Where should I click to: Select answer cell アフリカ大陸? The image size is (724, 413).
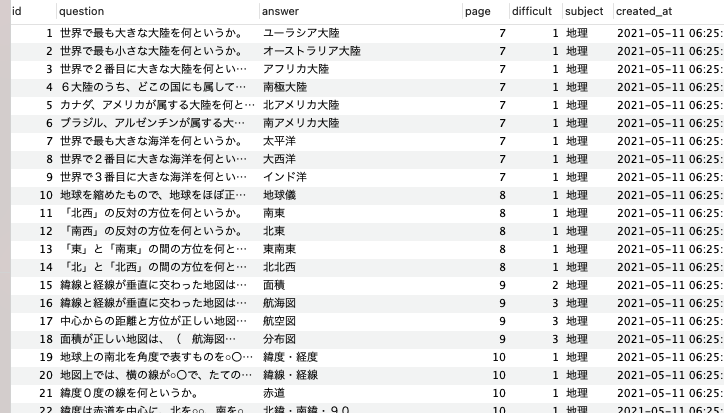(296, 69)
